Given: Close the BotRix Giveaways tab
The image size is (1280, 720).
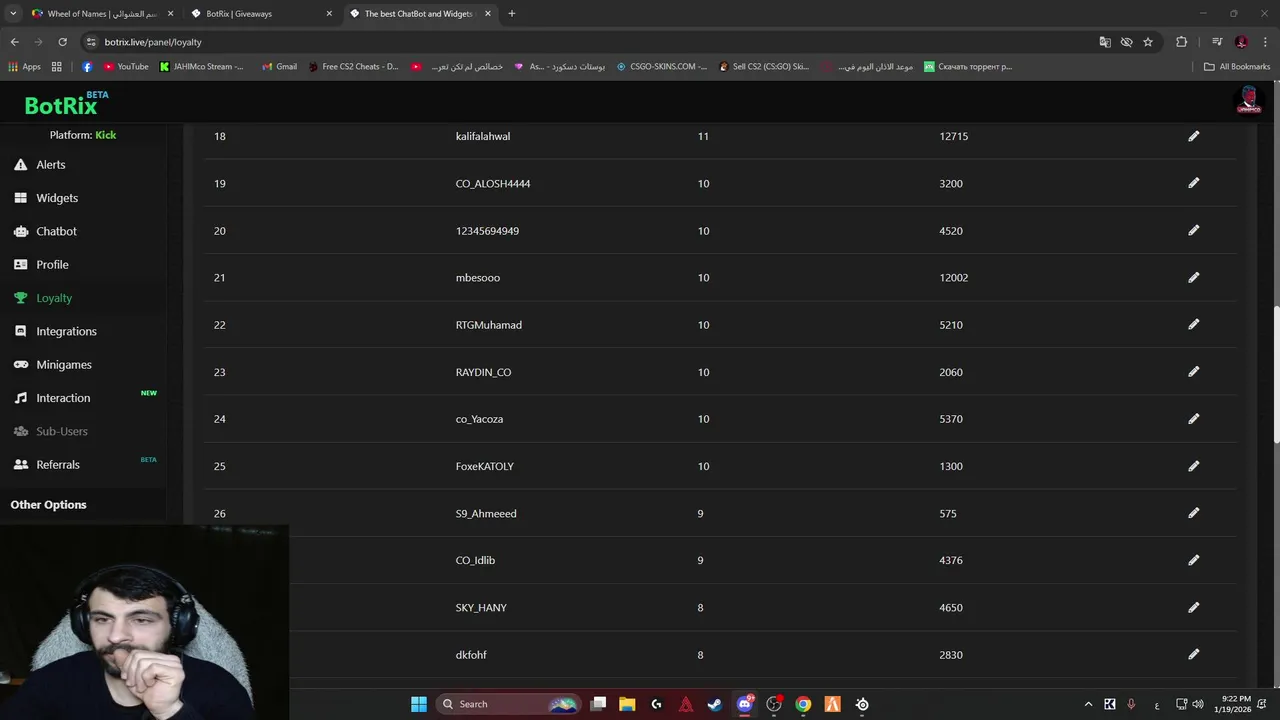Looking at the screenshot, I should tap(329, 14).
